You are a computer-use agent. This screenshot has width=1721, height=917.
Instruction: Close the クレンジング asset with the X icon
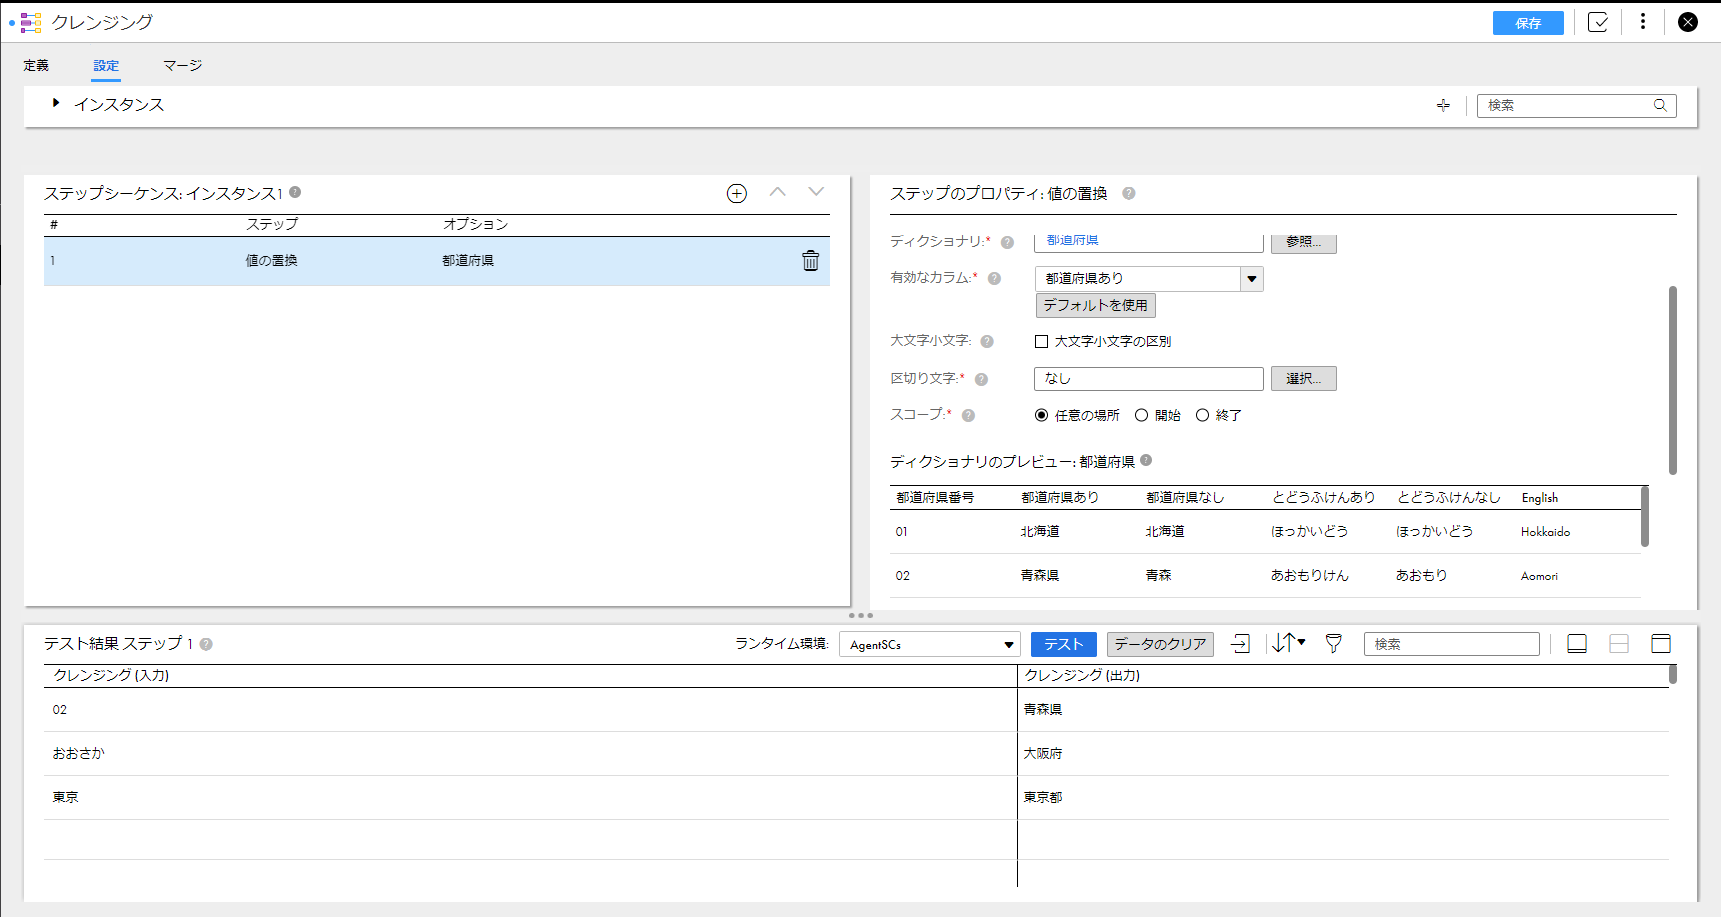(x=1688, y=22)
